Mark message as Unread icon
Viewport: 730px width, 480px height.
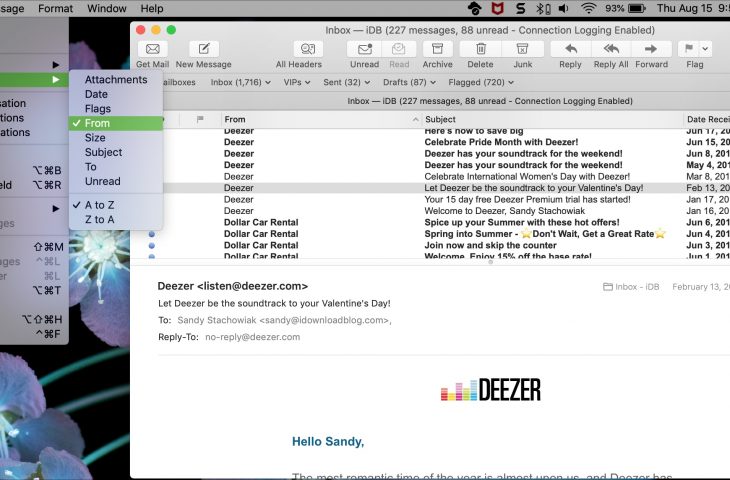pos(365,49)
